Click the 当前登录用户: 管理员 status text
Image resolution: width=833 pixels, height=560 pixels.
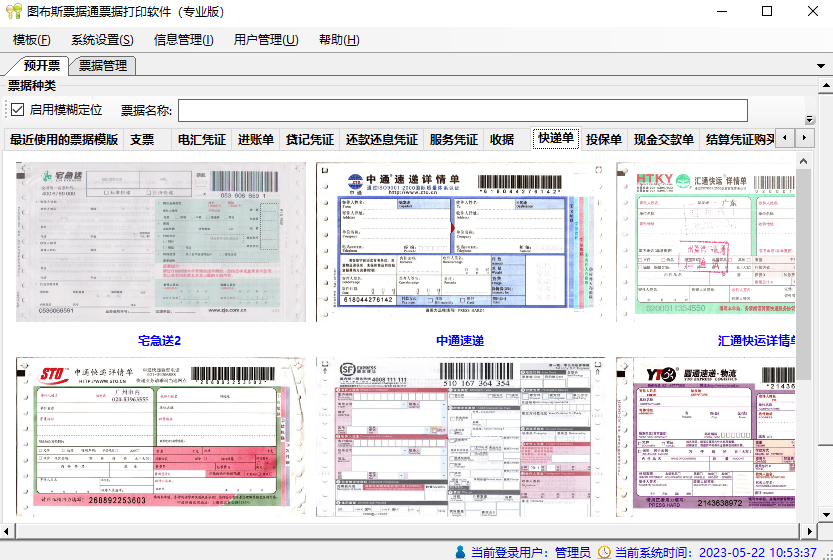pos(530,553)
